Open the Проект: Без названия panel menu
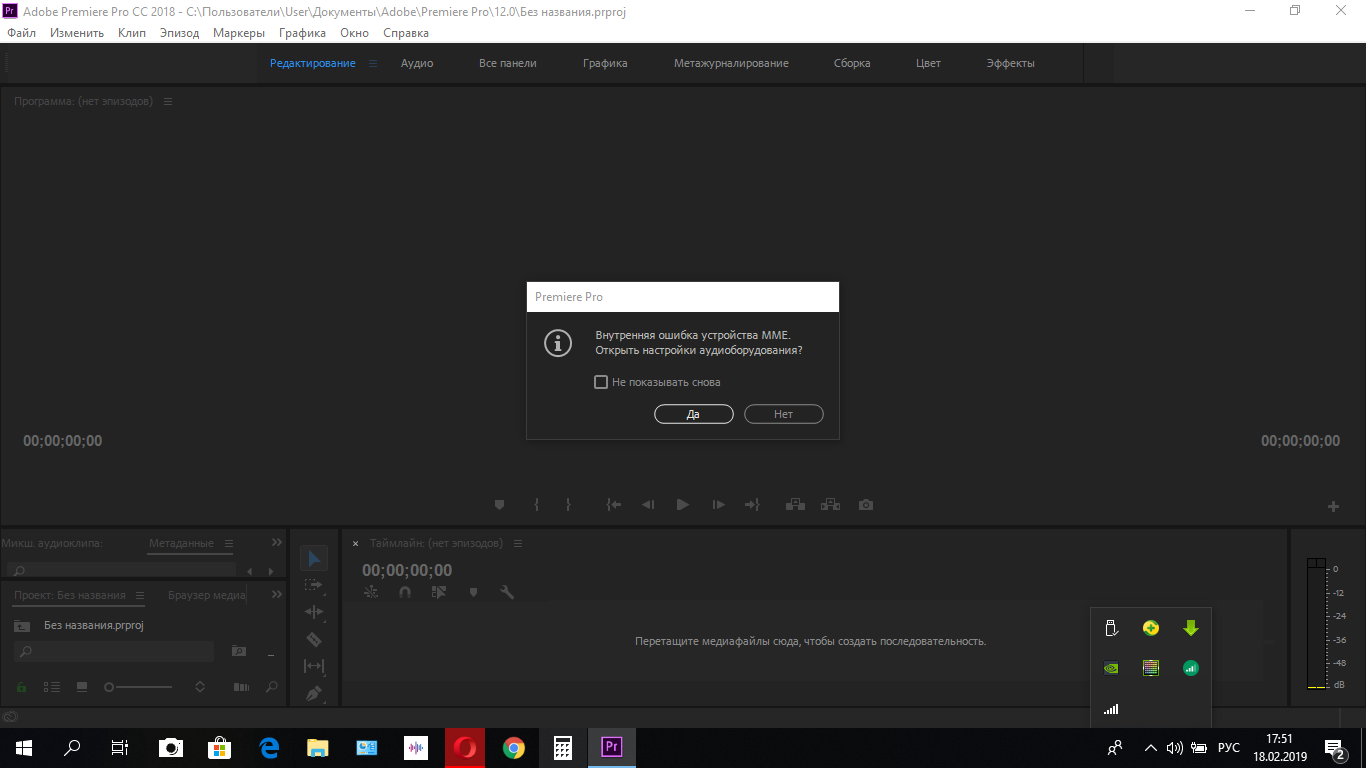 coord(139,595)
